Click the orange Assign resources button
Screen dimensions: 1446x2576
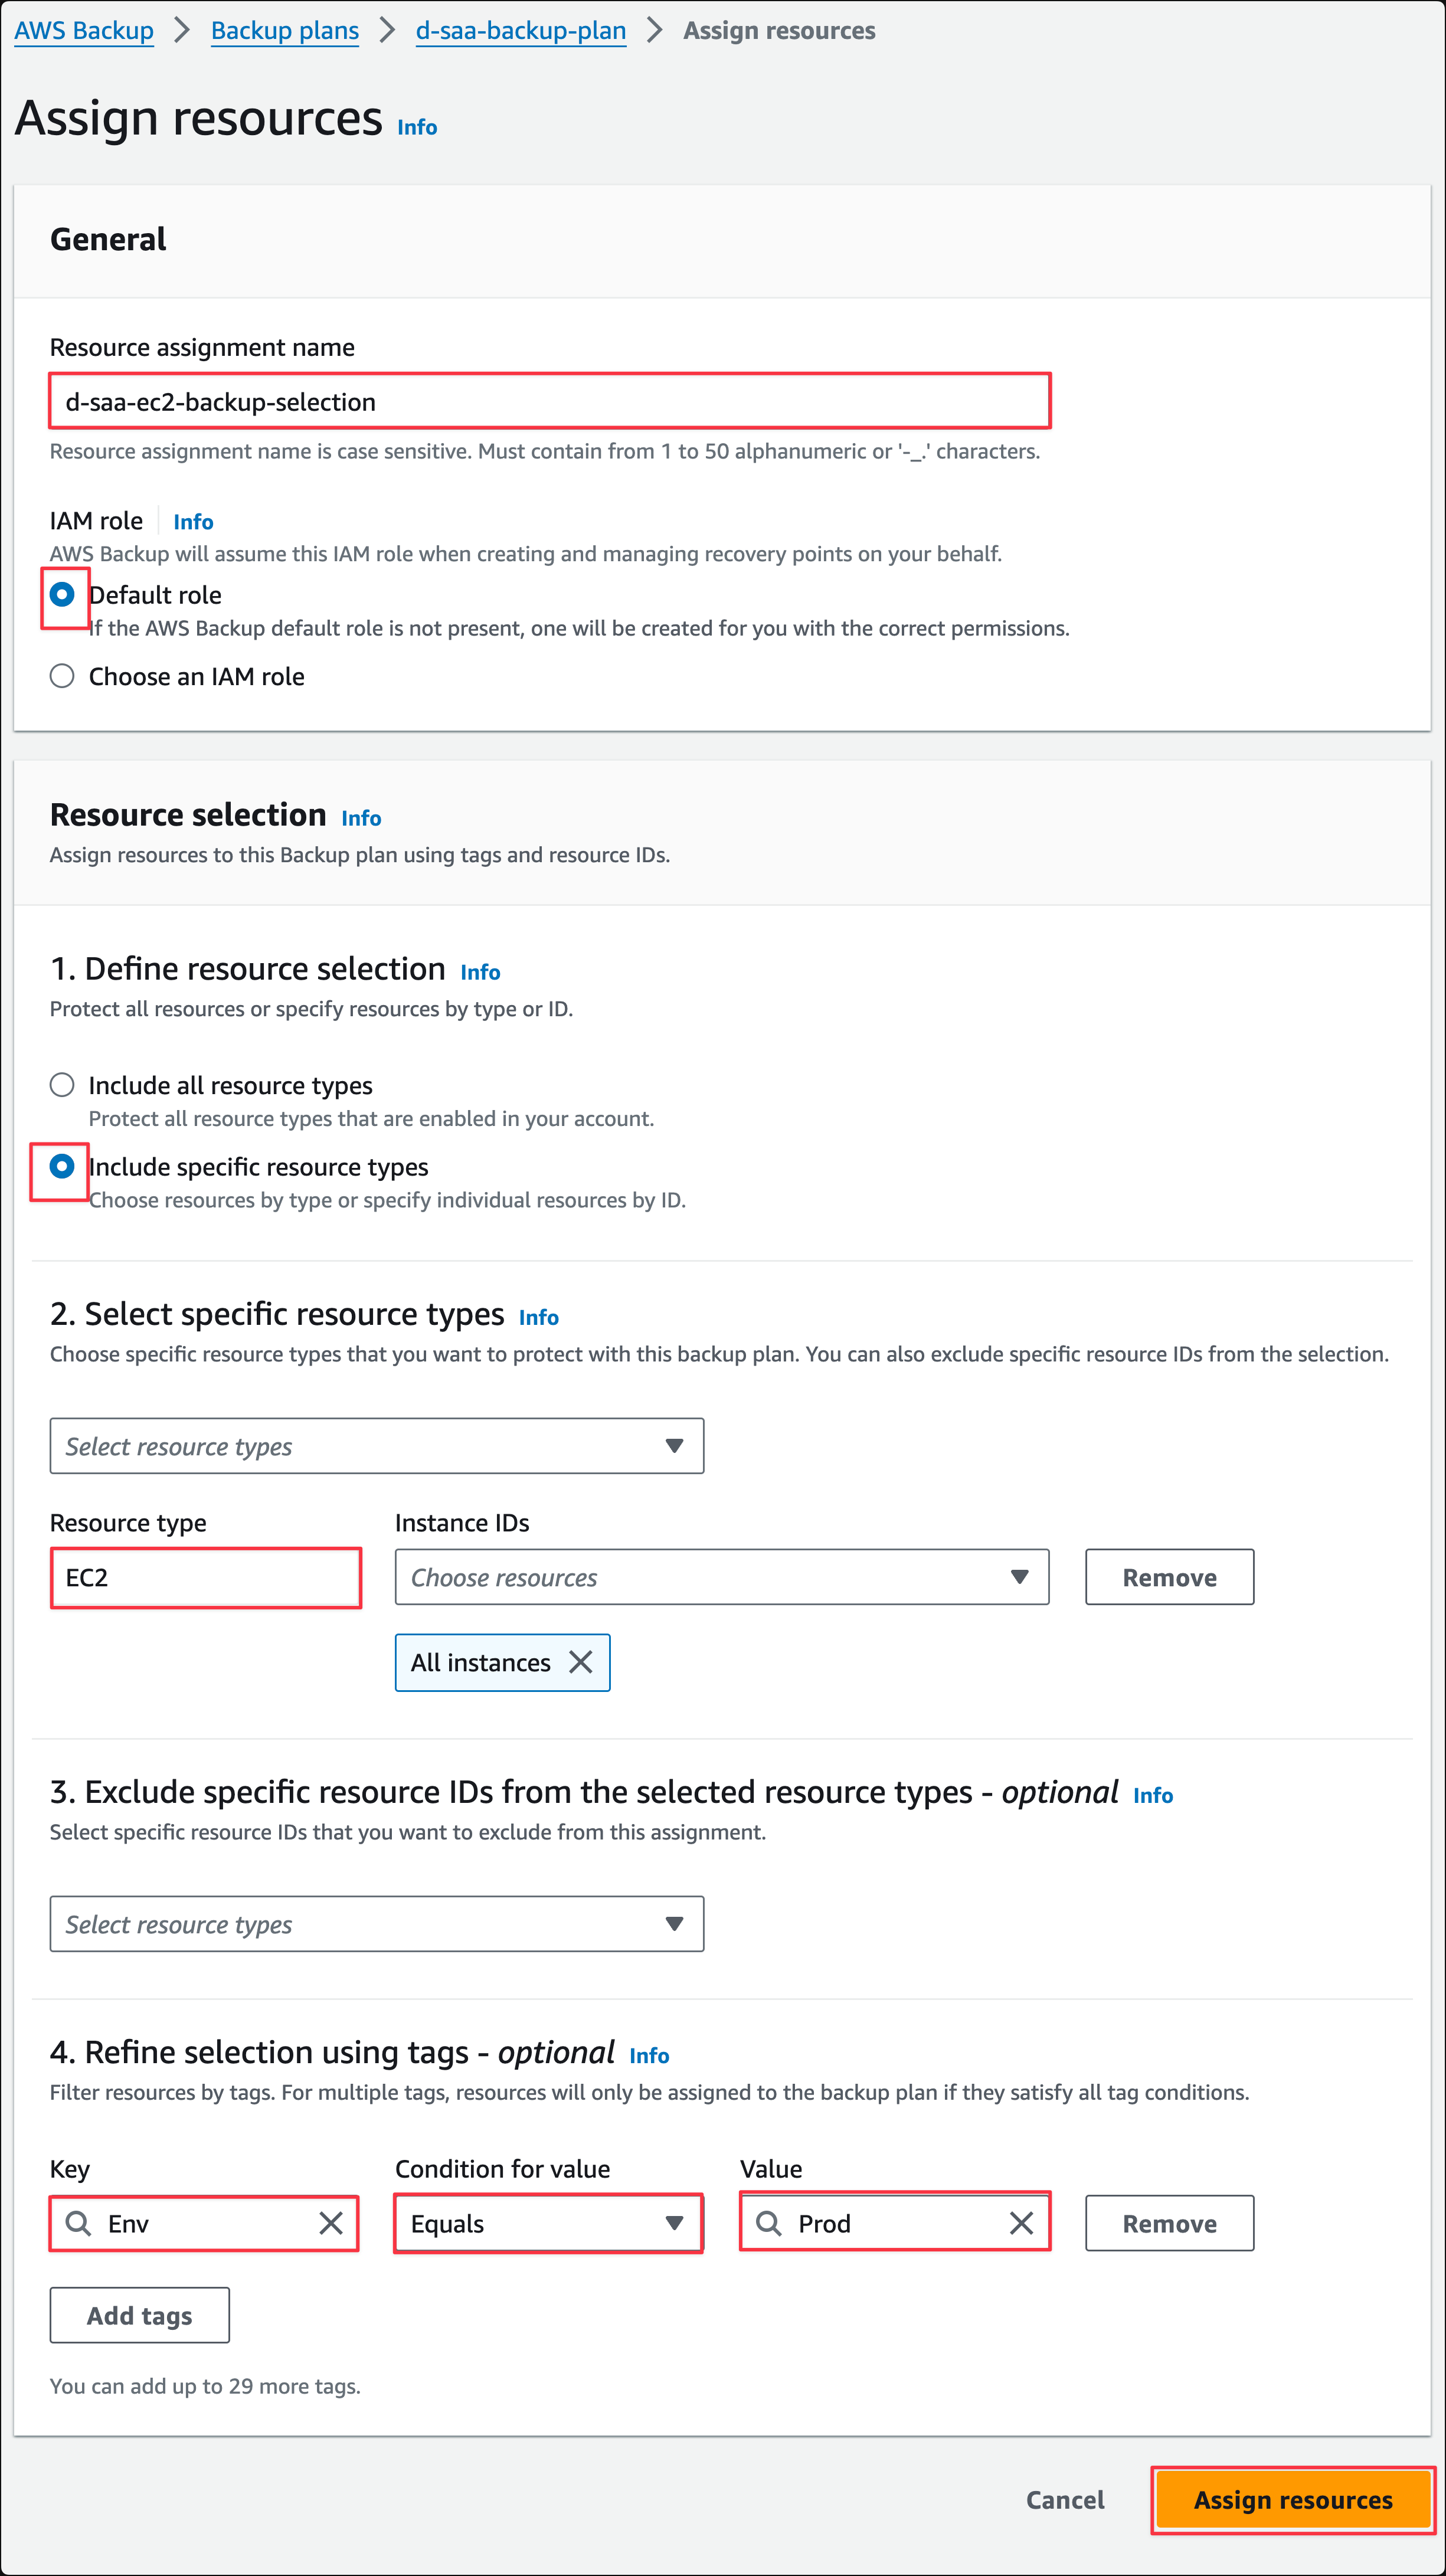pyautogui.click(x=1292, y=2500)
